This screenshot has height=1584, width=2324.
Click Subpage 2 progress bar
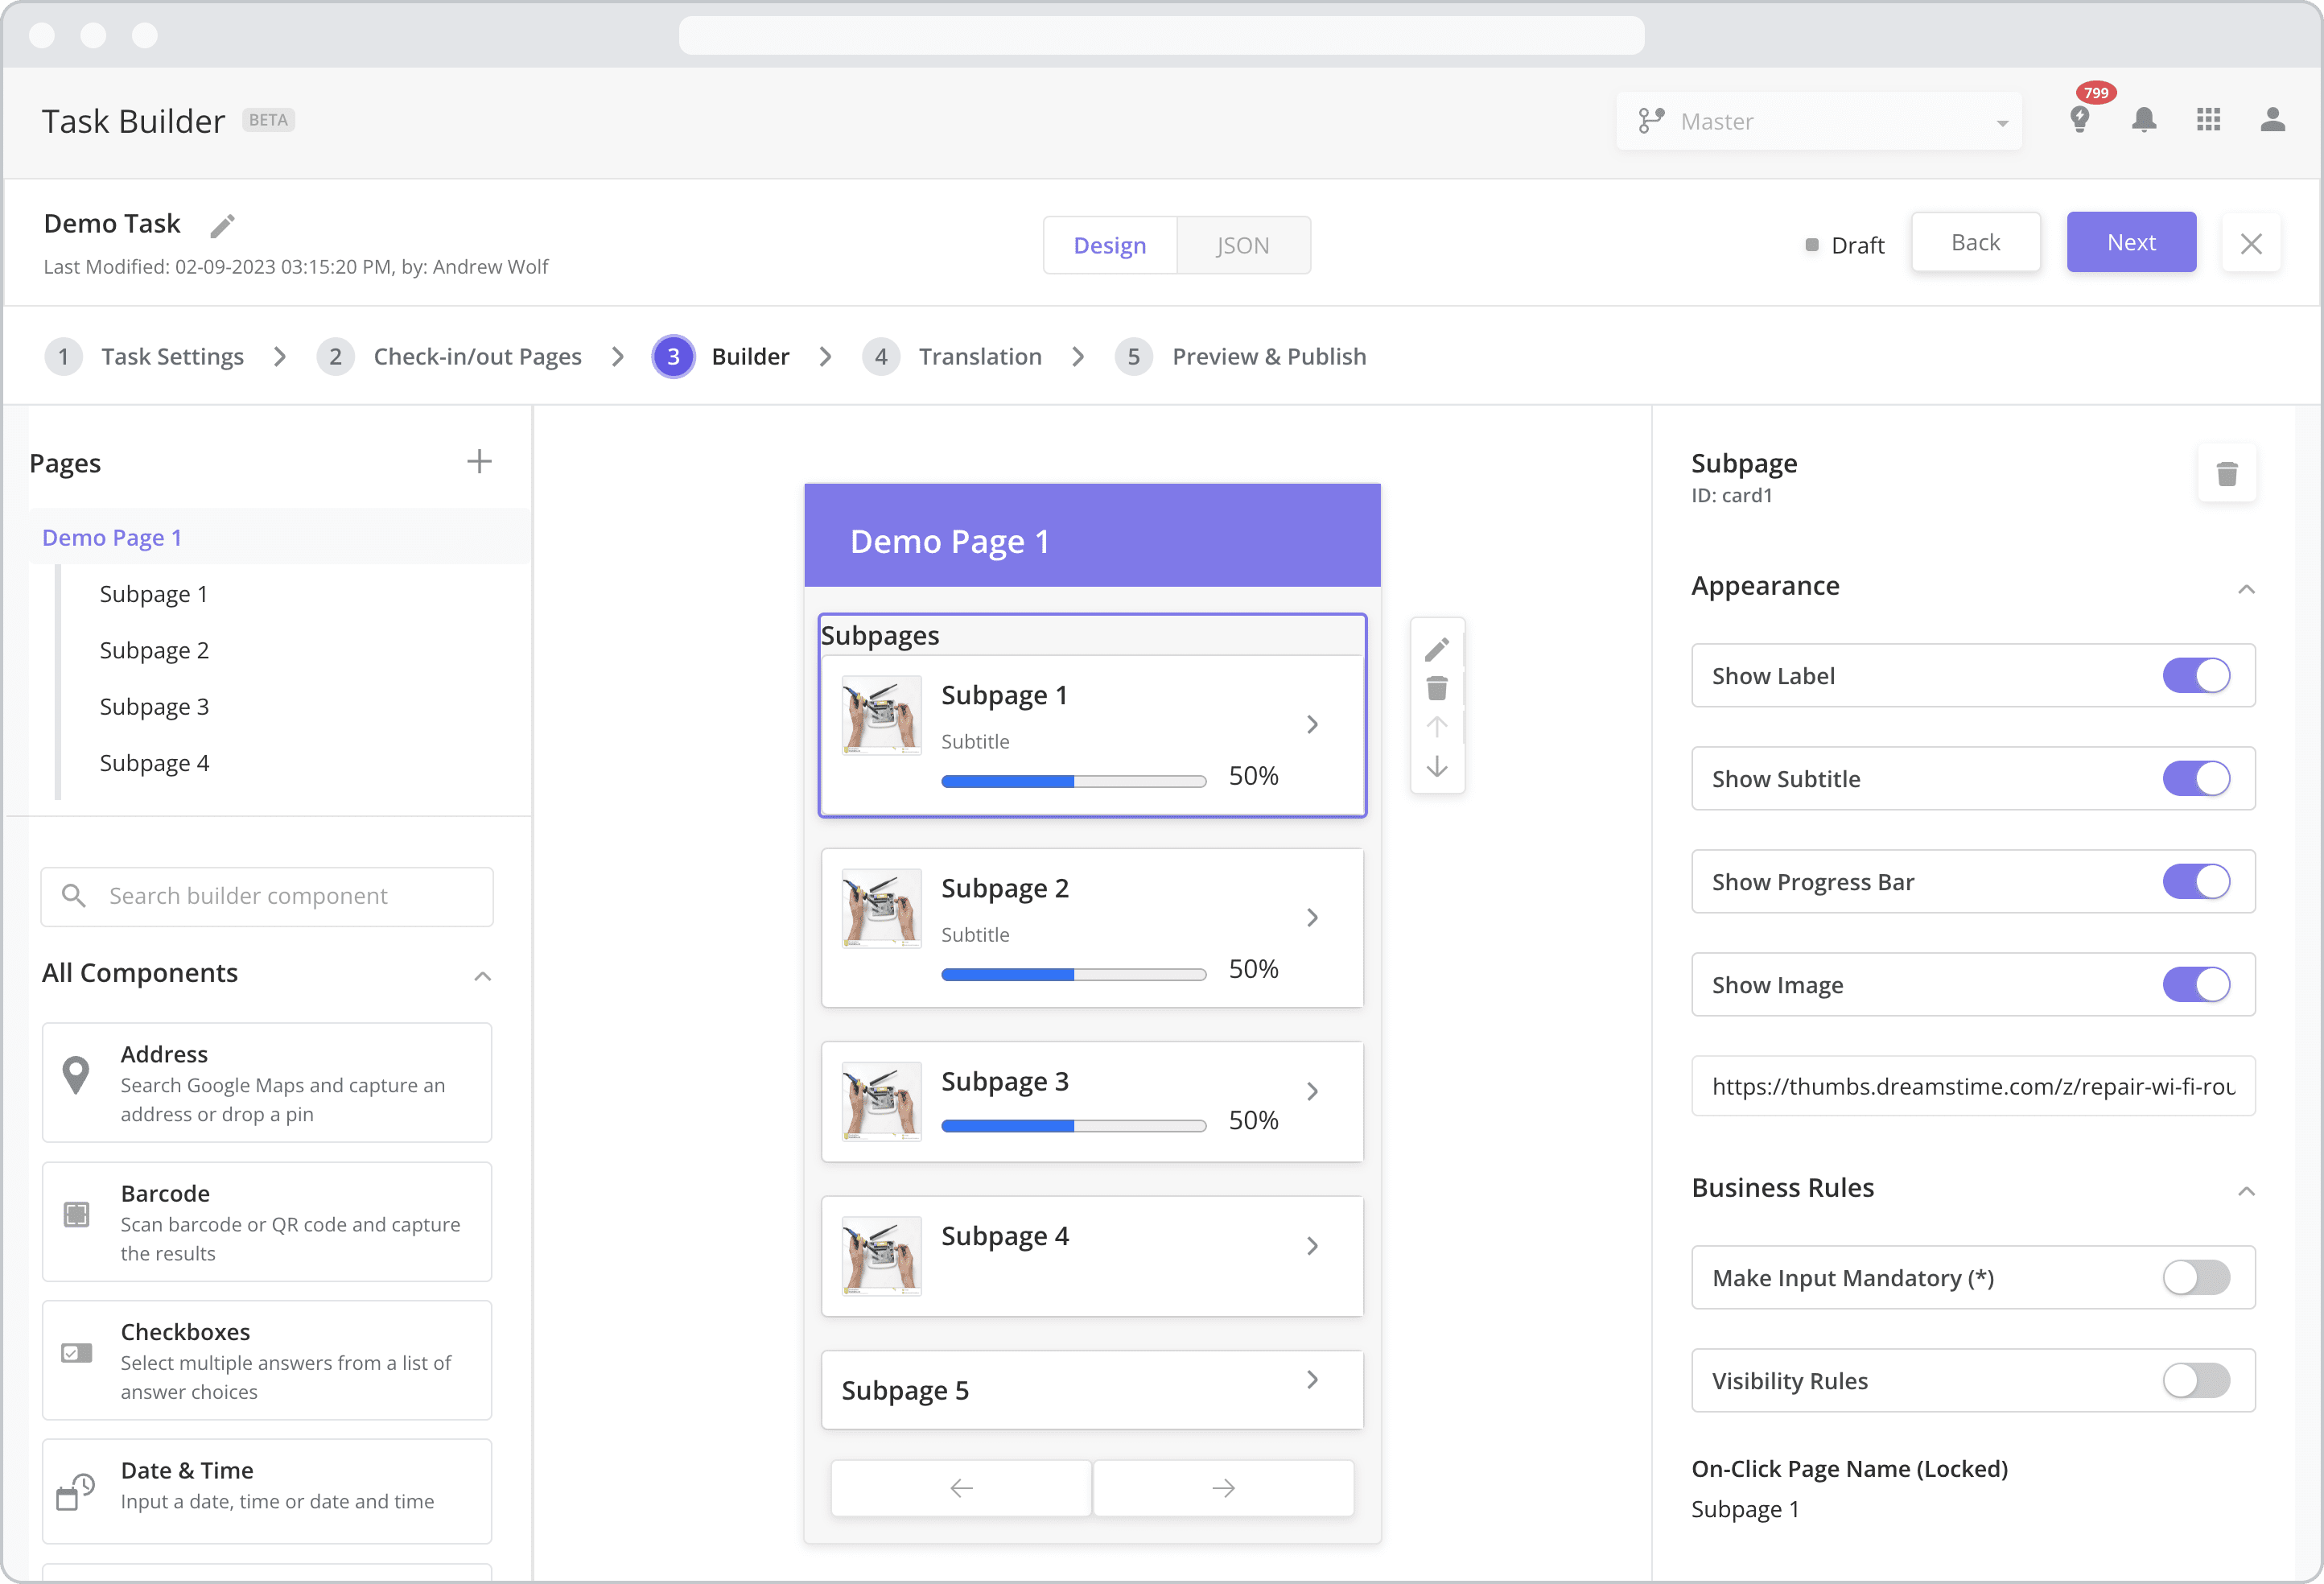point(1073,974)
